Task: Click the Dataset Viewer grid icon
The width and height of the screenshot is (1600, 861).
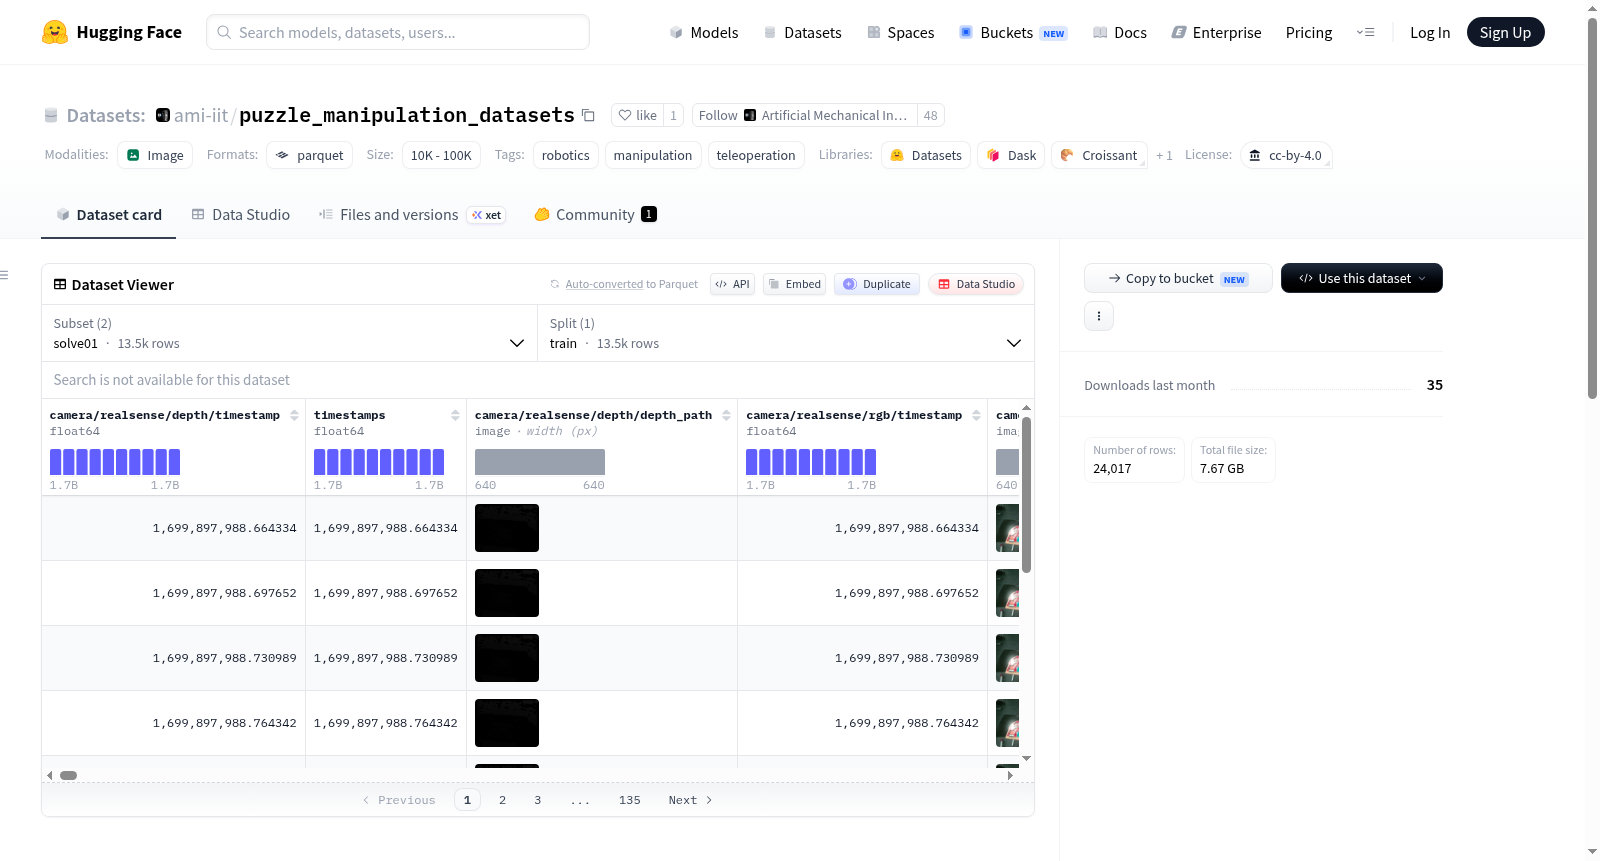Action: pos(60,284)
